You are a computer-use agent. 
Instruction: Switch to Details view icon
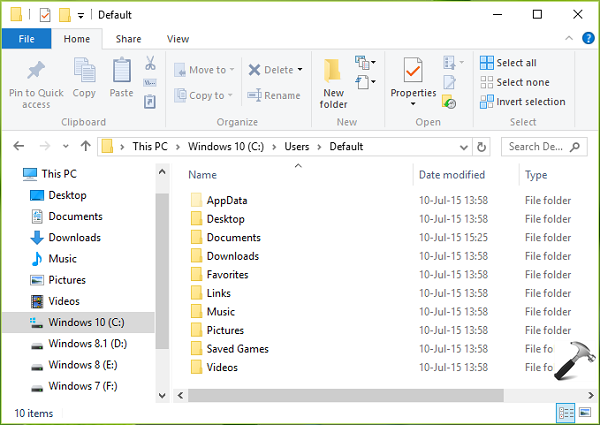tap(566, 413)
